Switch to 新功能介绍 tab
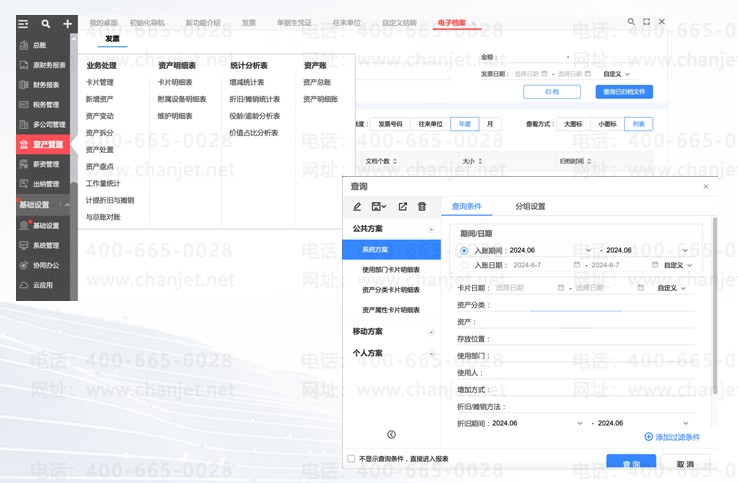This screenshot has height=483, width=738. pos(203,23)
